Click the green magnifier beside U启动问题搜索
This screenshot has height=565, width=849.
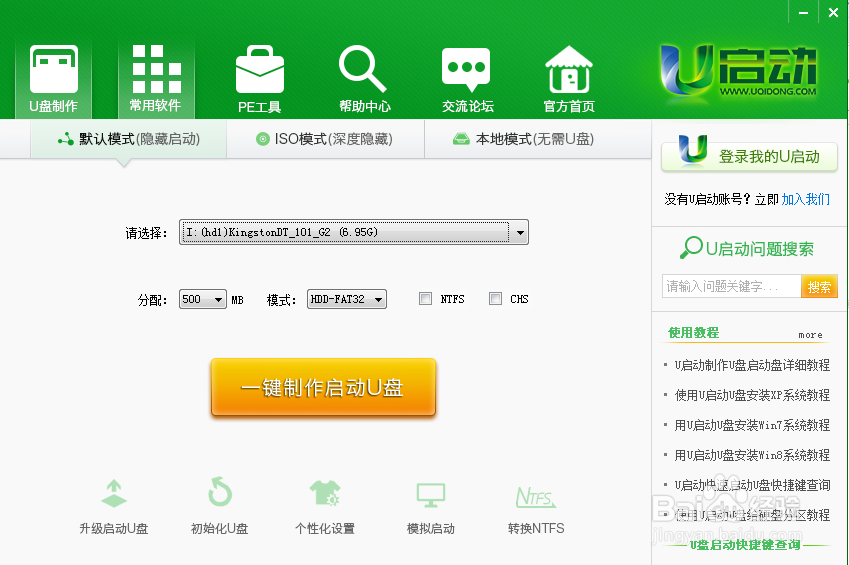691,248
